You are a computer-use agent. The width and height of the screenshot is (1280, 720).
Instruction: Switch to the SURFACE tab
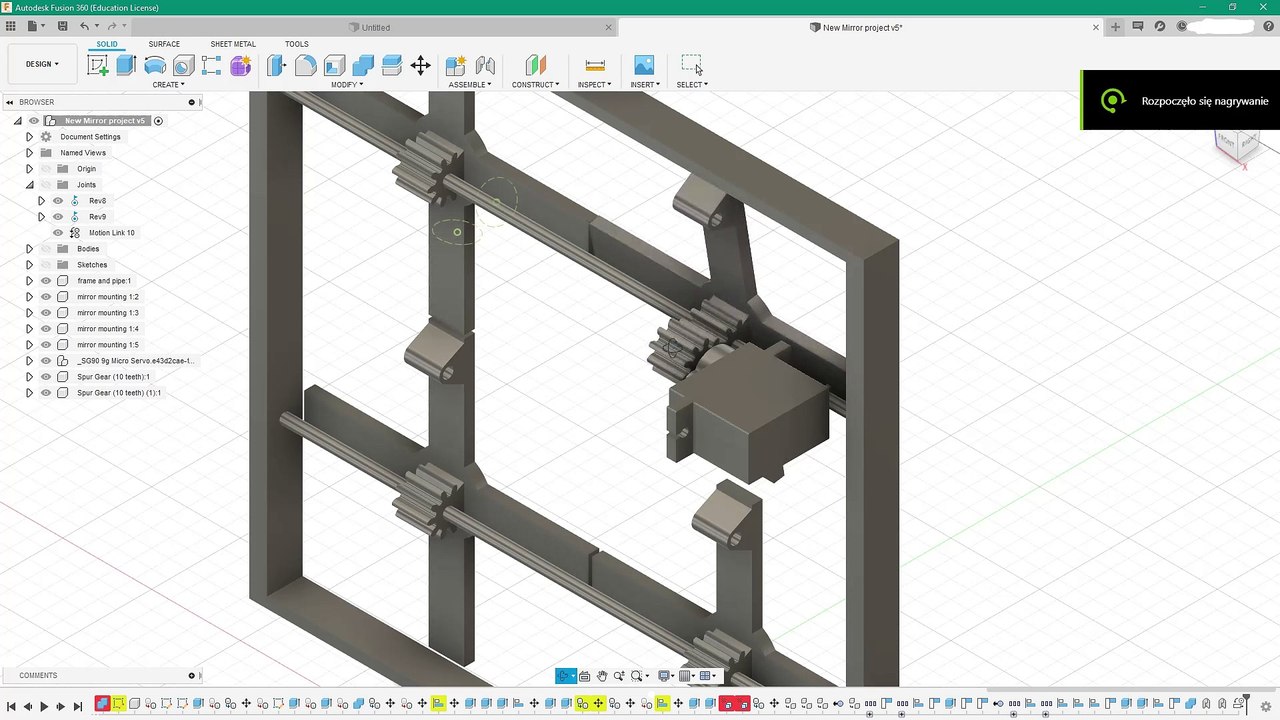164,44
